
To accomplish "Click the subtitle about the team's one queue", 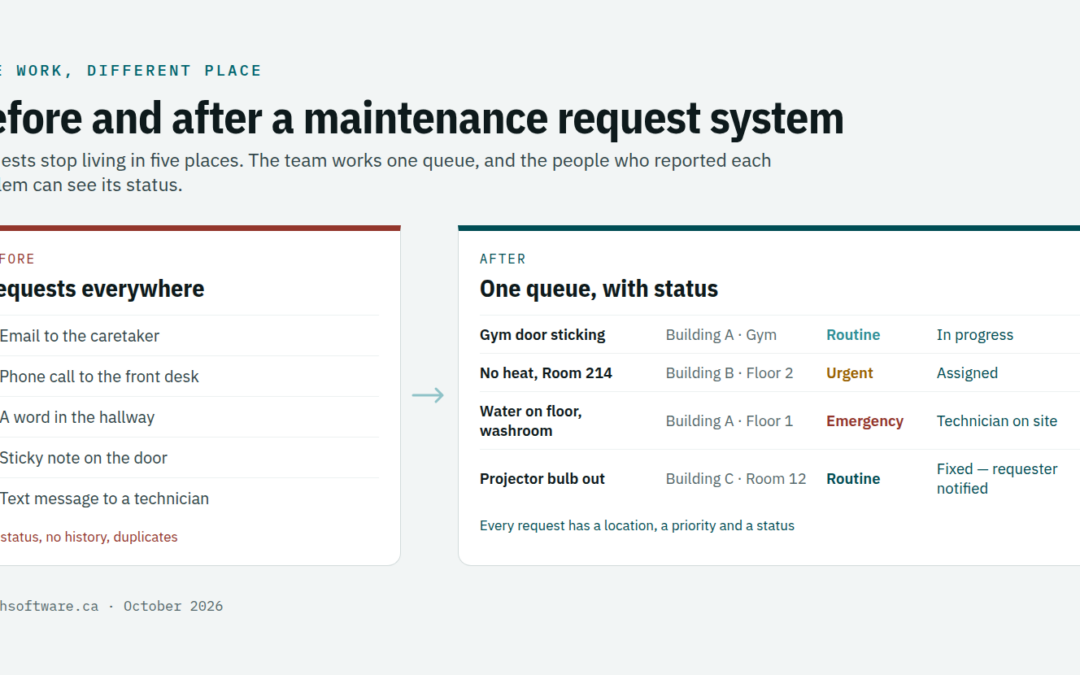I will (385, 172).
